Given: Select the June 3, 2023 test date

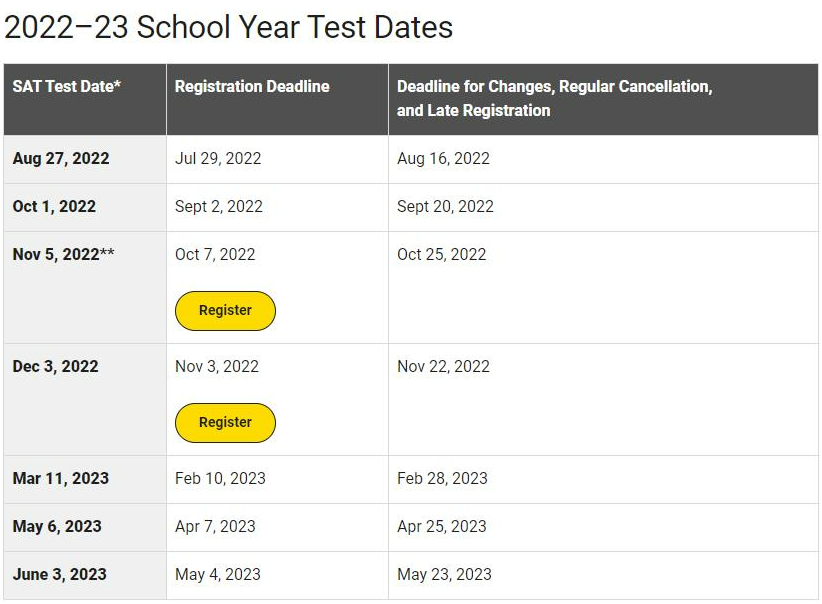Looking at the screenshot, I should click(59, 574).
